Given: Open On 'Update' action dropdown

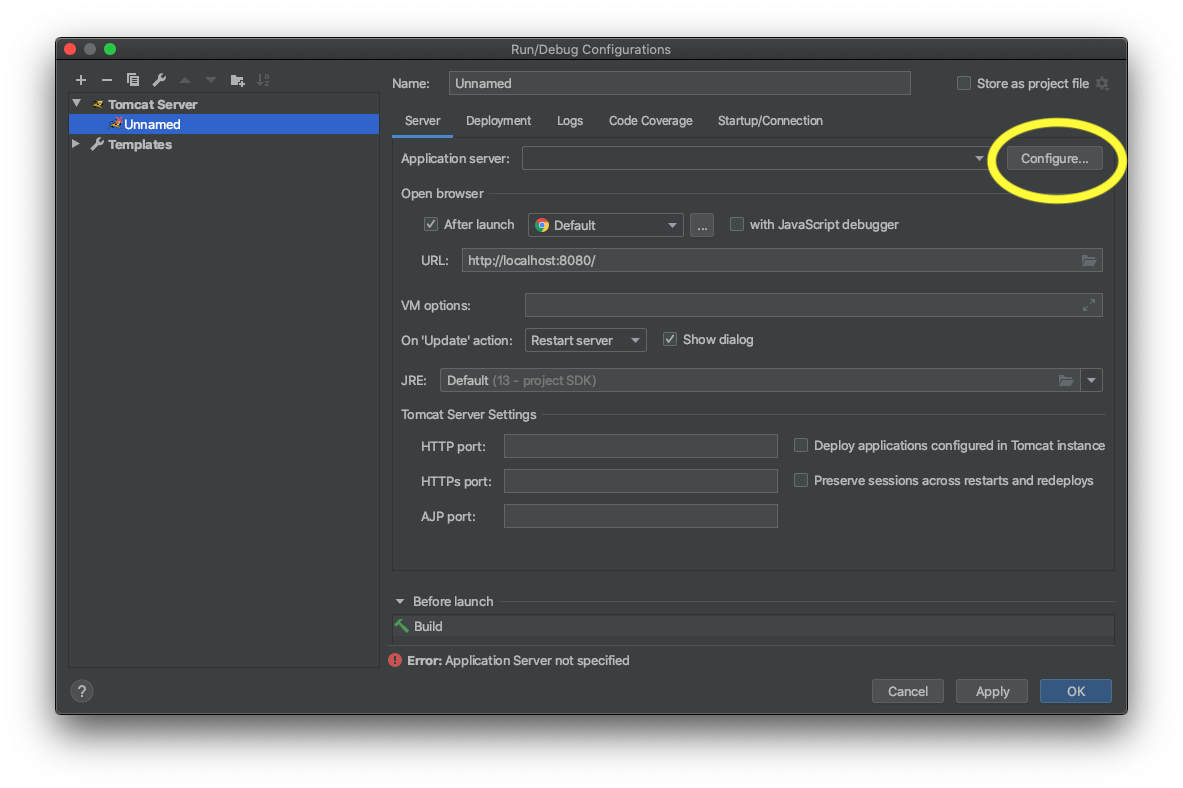Looking at the screenshot, I should point(585,340).
